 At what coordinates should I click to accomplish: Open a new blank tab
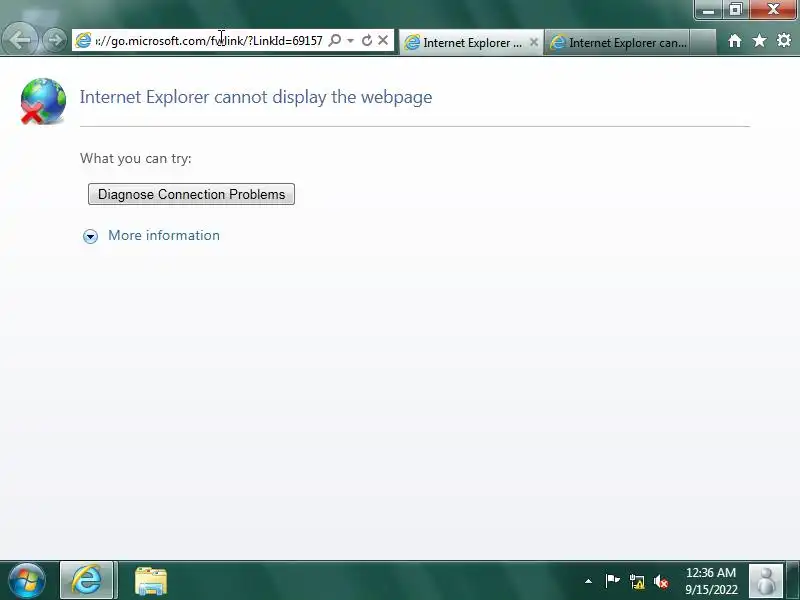click(703, 43)
